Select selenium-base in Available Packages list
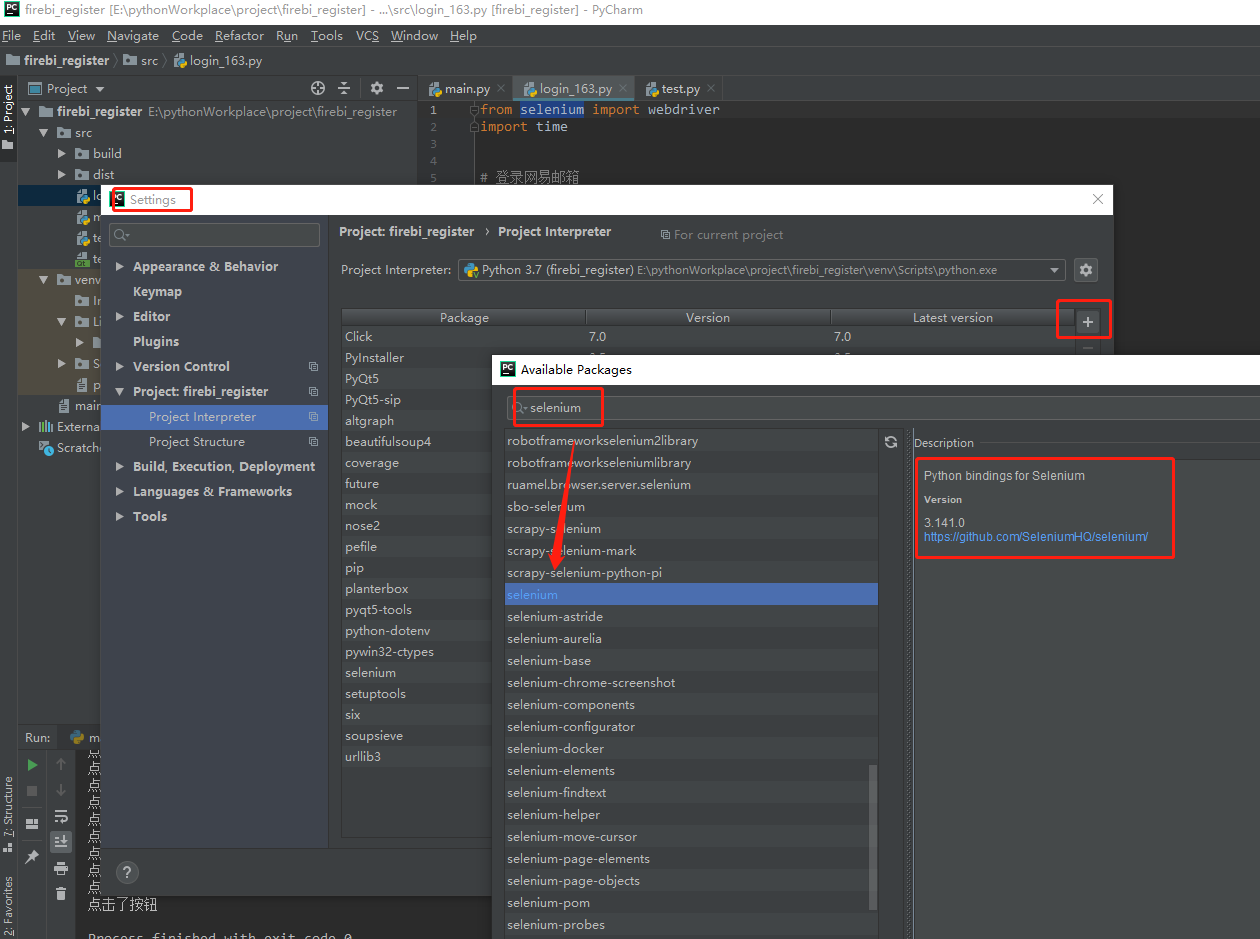This screenshot has width=1260, height=939. coord(691,661)
